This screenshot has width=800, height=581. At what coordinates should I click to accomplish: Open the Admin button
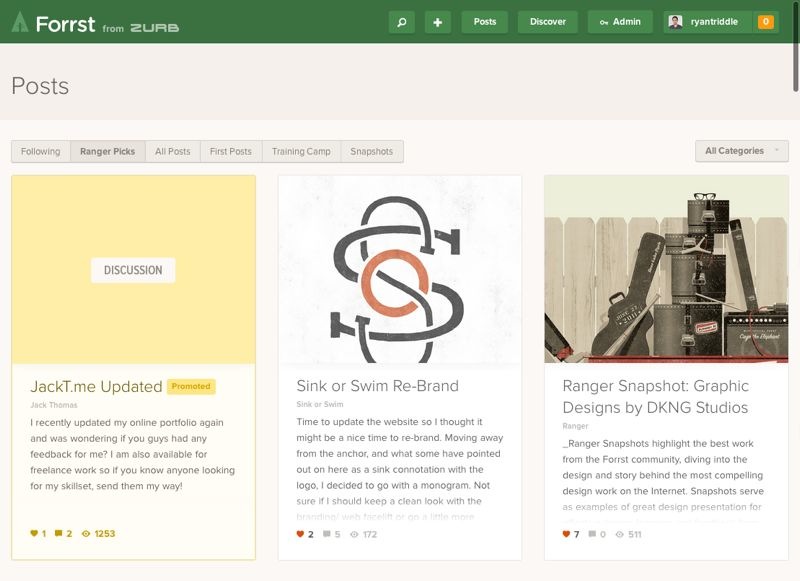coord(620,22)
